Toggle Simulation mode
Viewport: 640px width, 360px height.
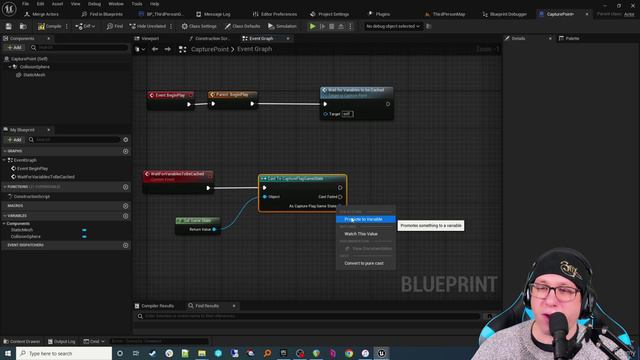coord(282,26)
